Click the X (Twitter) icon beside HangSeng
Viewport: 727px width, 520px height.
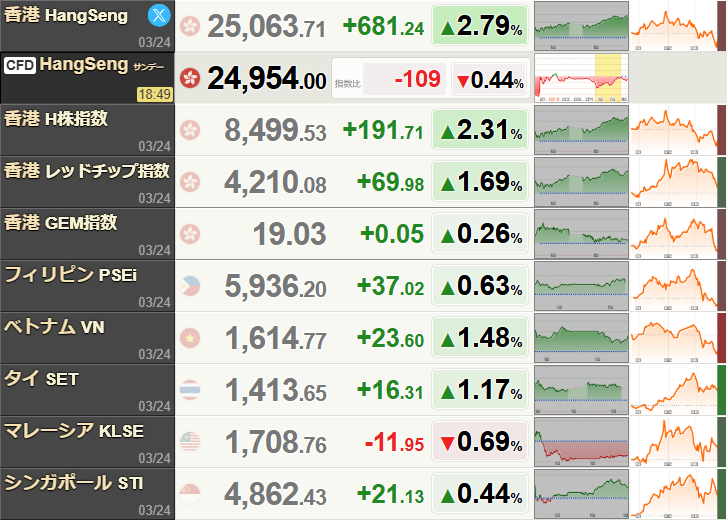coord(159,16)
